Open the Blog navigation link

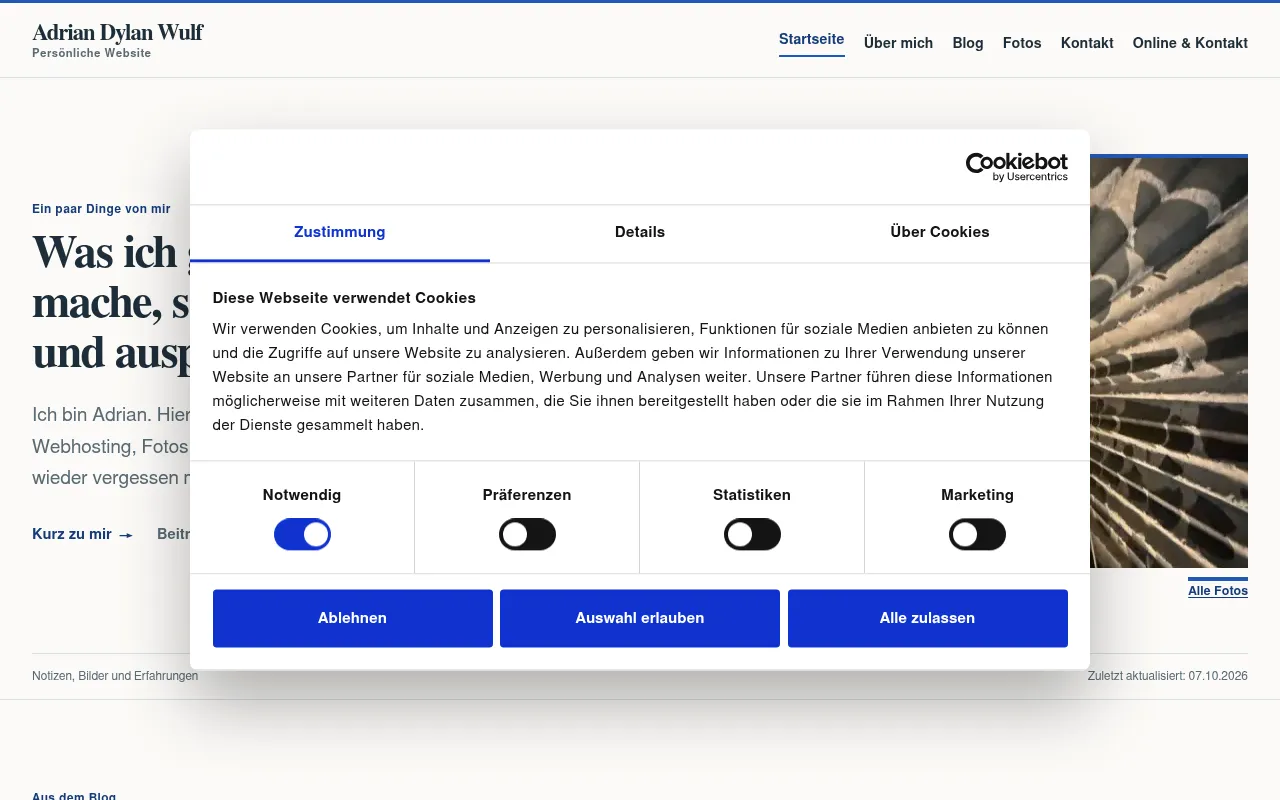pyautogui.click(x=968, y=43)
